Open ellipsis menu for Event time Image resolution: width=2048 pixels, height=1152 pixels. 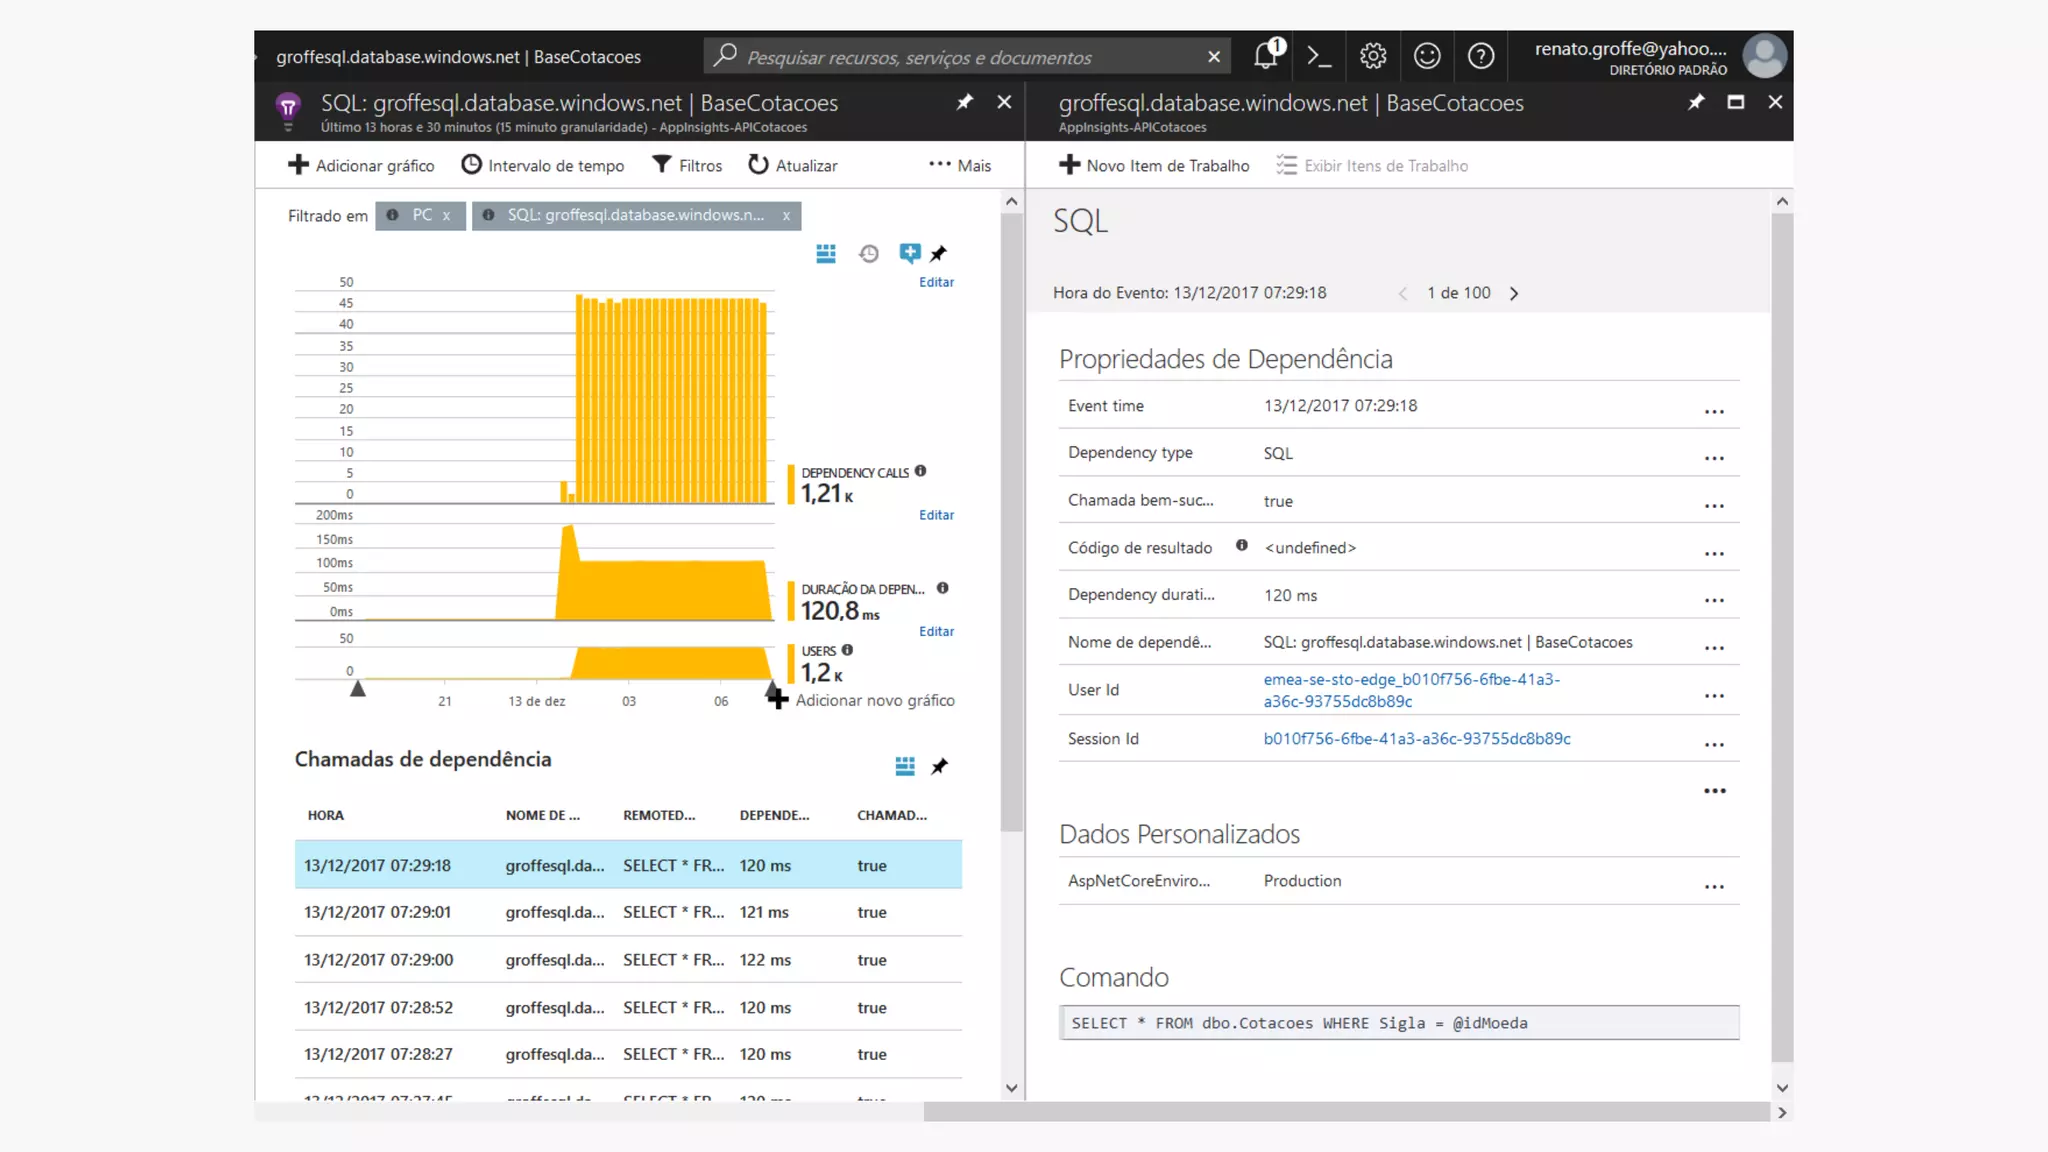coord(1714,411)
